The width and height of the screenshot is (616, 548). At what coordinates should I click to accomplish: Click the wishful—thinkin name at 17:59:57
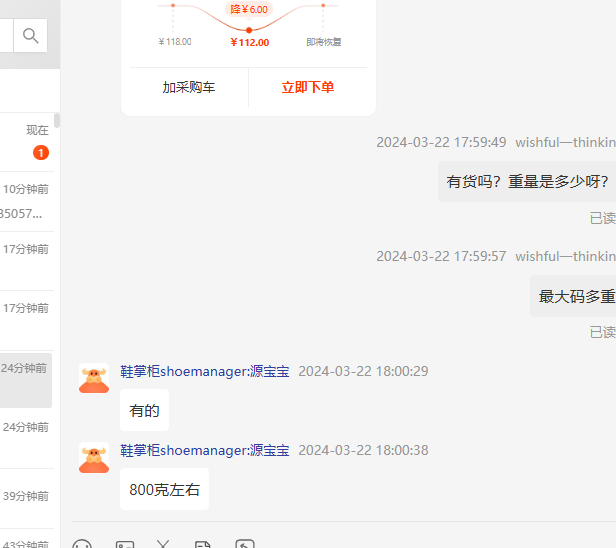click(565, 256)
